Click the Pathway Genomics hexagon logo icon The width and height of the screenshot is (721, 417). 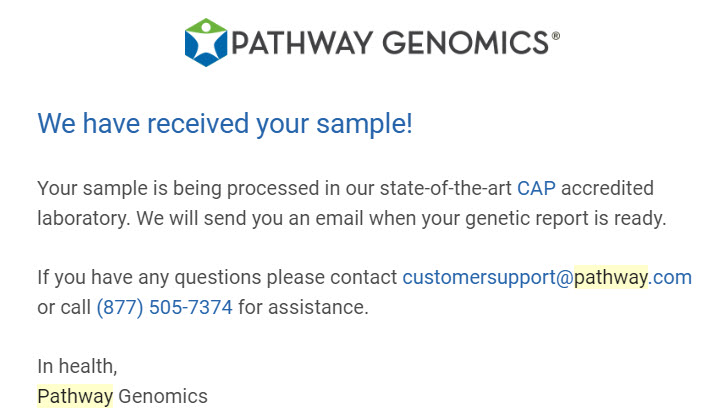[206, 42]
